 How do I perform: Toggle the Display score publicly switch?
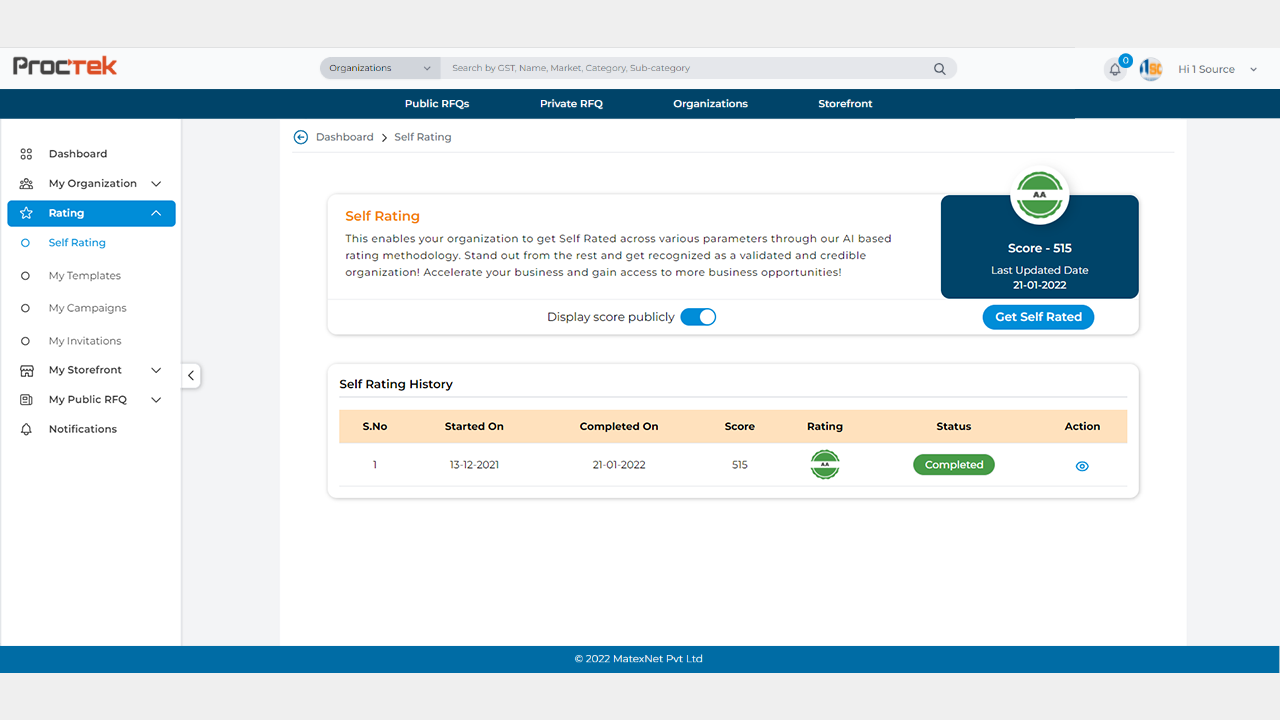tap(698, 317)
